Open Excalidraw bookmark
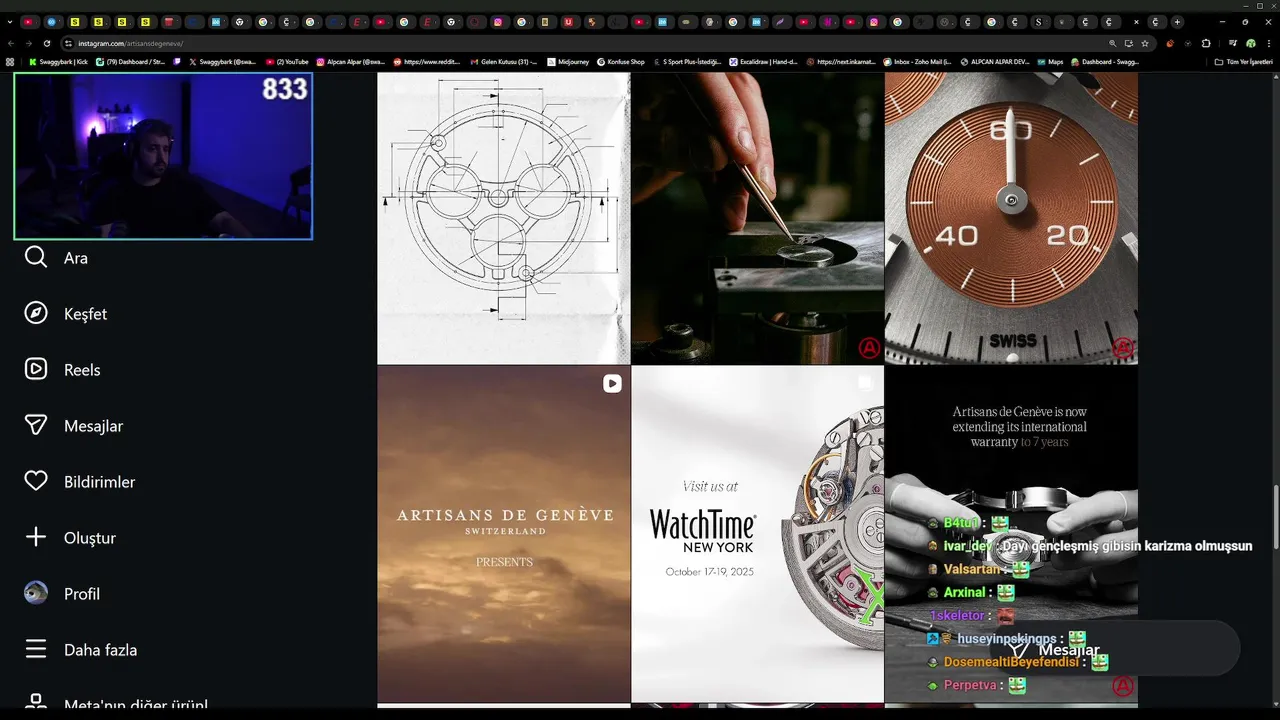Viewport: 1280px width, 720px height. pos(764,62)
